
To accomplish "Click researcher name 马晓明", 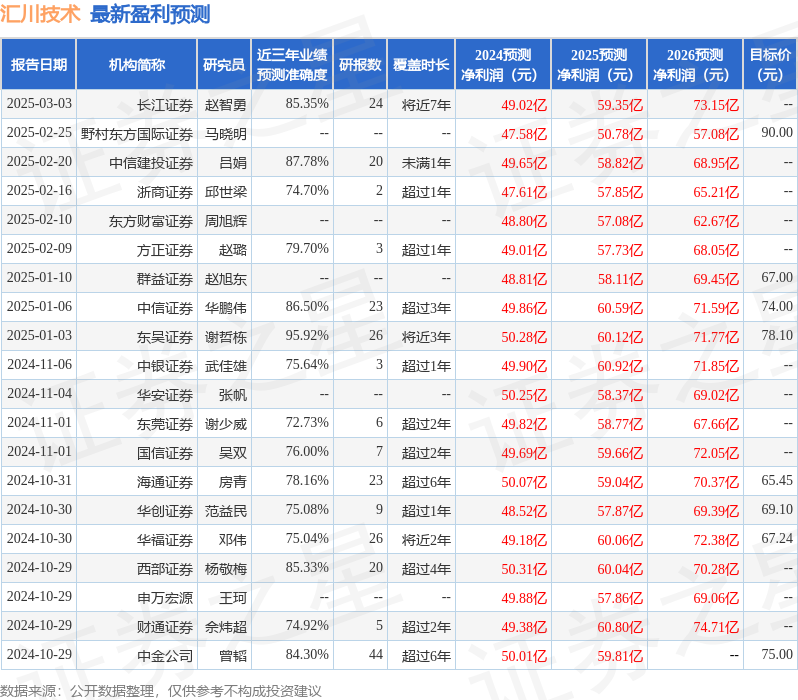I will click(x=225, y=134).
